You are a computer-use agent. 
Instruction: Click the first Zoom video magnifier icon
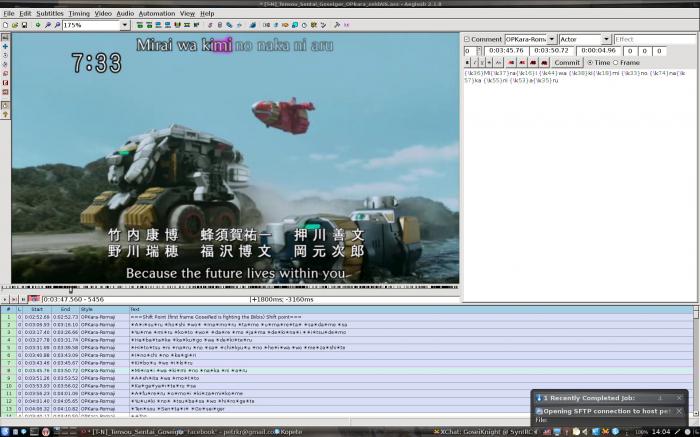point(48,25)
